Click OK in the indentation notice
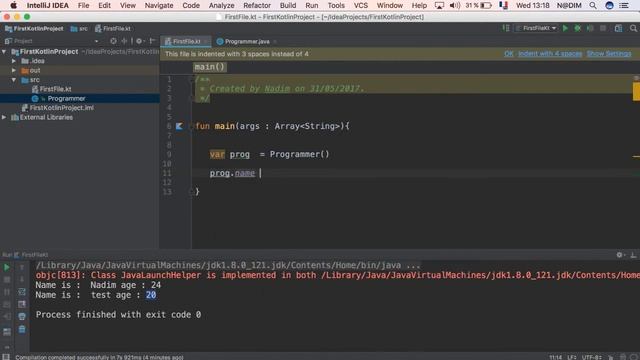Image resolution: width=640 pixels, height=360 pixels. pyautogui.click(x=509, y=53)
